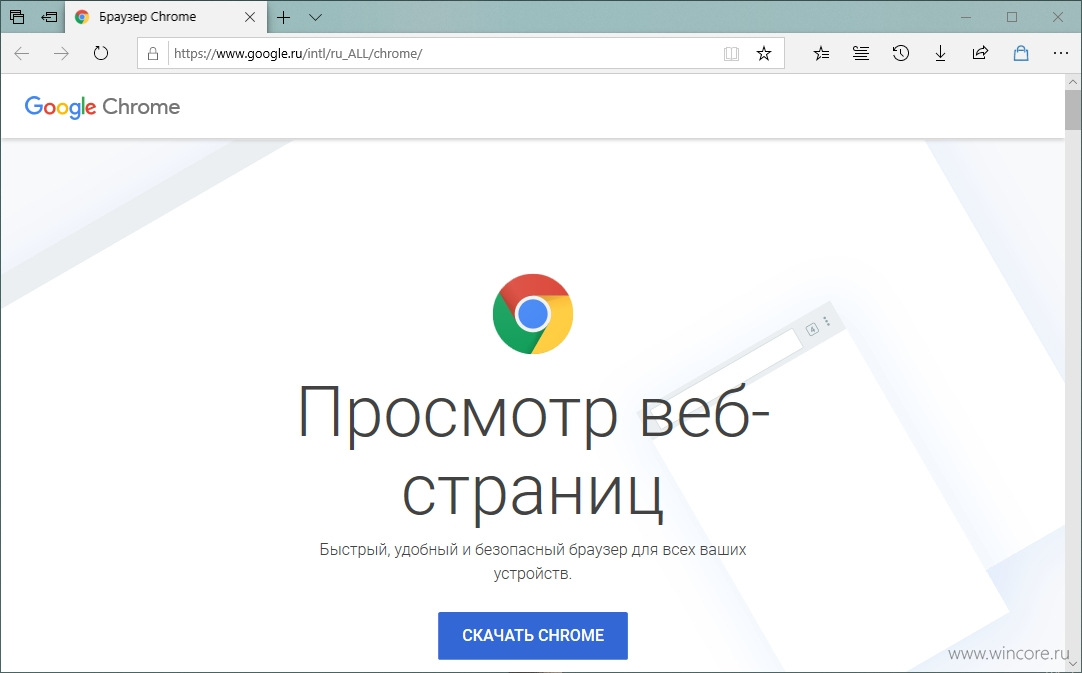Click the vertical scrollbar thumb
This screenshot has height=673, width=1082.
[x=1073, y=110]
